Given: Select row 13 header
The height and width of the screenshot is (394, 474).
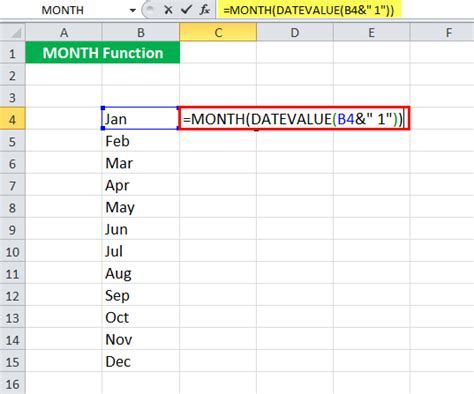Looking at the screenshot, I should pyautogui.click(x=13, y=317).
